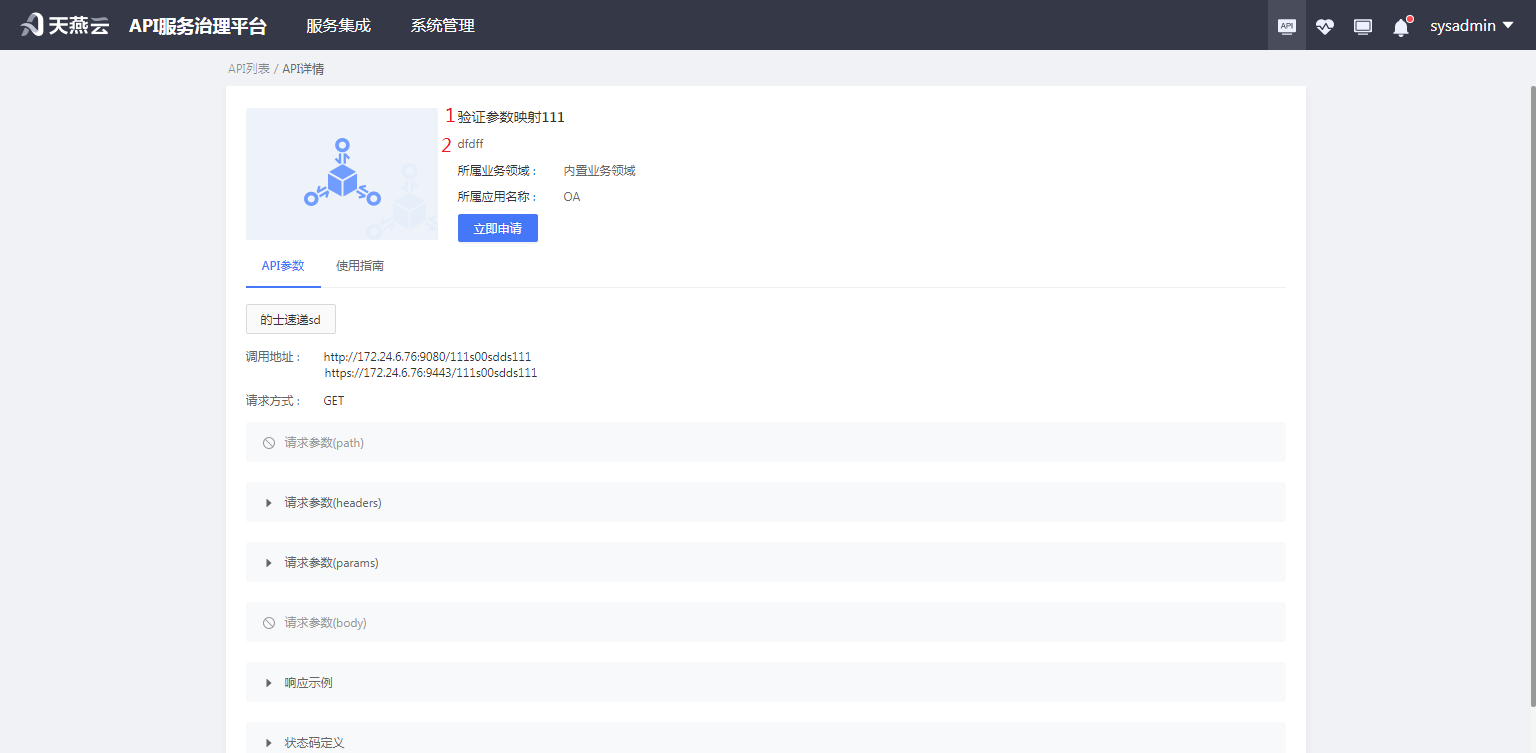Click the red notification badge on the bell
The width and height of the screenshot is (1536, 753).
click(1408, 17)
